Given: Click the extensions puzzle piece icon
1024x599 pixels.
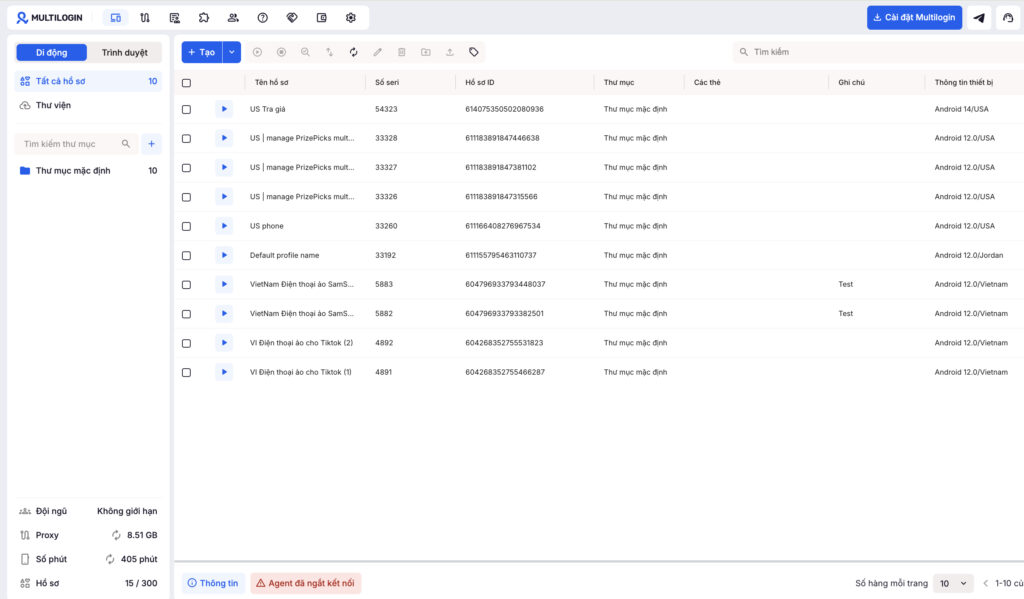Looking at the screenshot, I should point(204,18).
